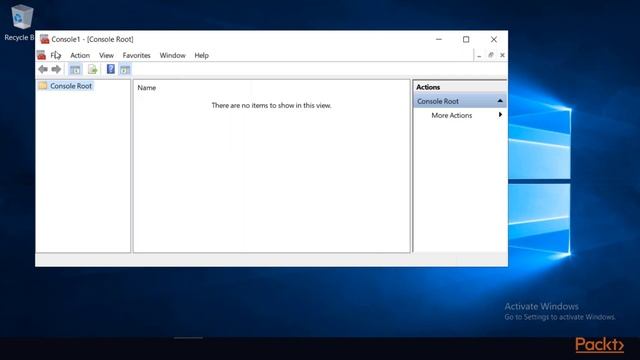This screenshot has width=640, height=360.
Task: Click the Name column header
Action: (x=147, y=88)
